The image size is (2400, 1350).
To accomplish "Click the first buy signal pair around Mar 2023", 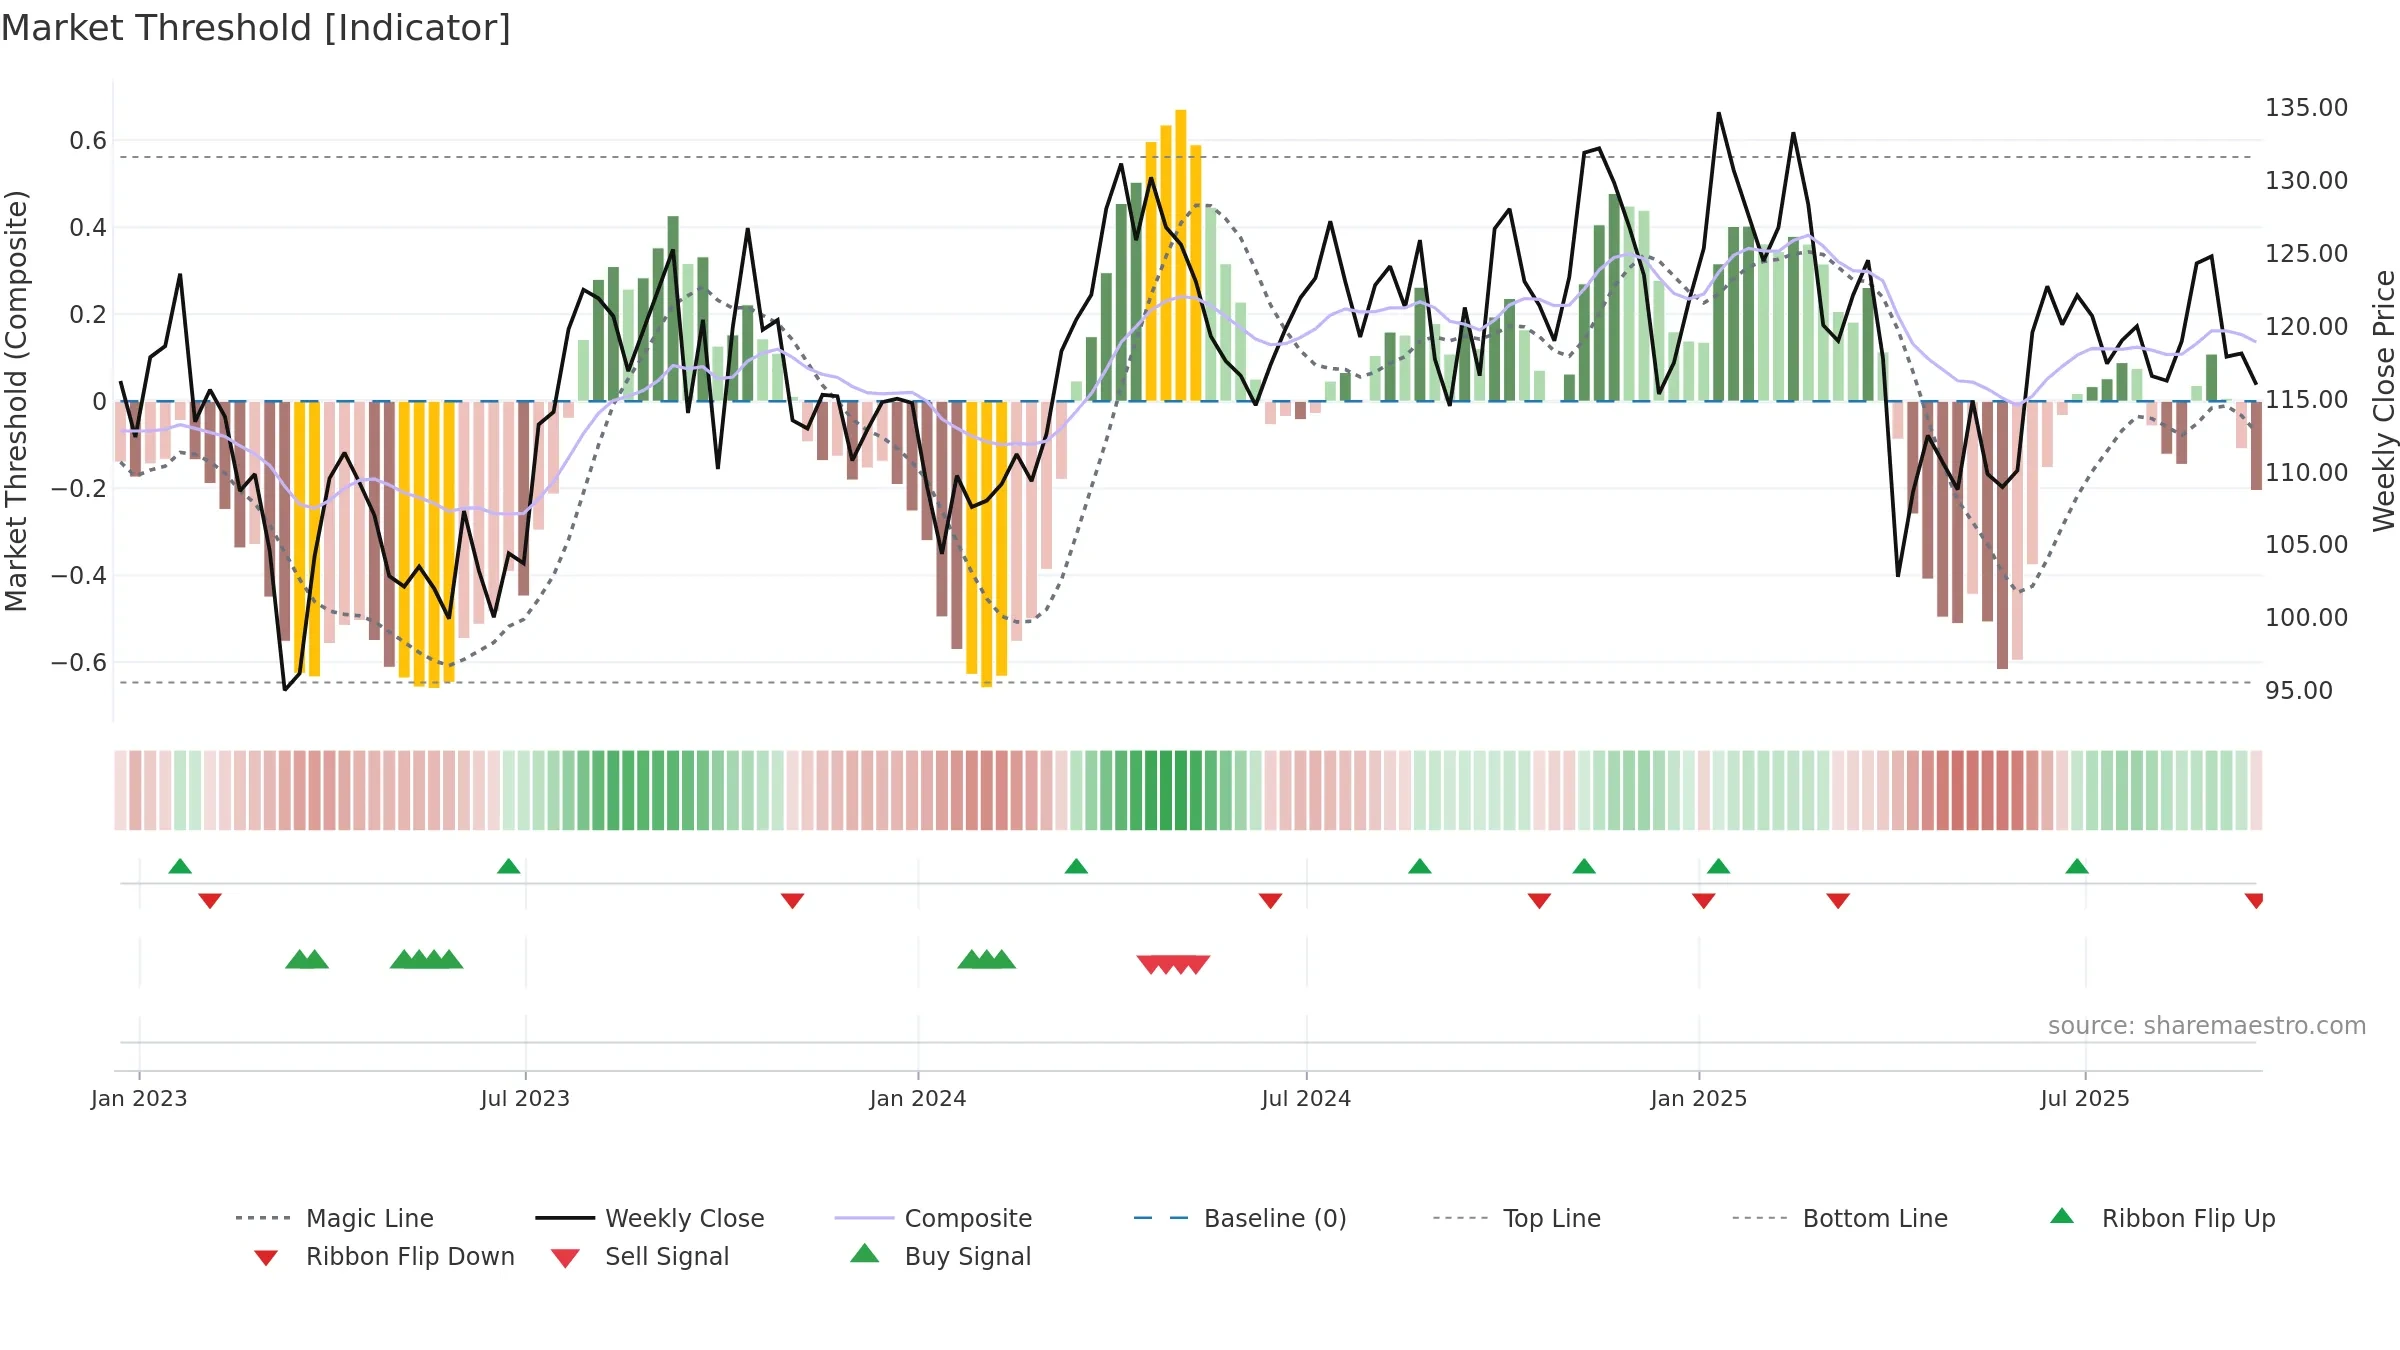I will pyautogui.click(x=307, y=959).
